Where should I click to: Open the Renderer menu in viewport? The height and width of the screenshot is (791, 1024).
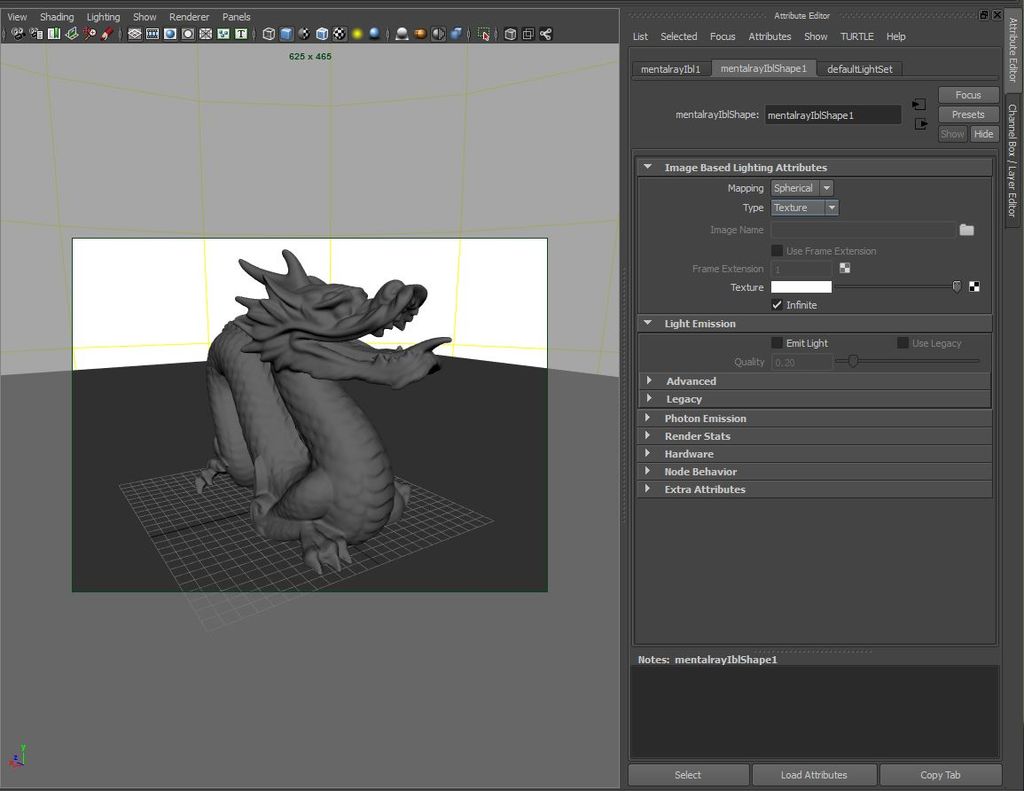point(189,17)
